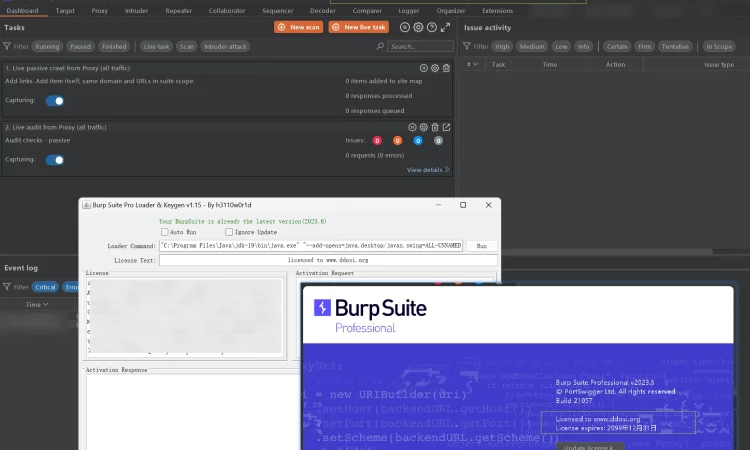Toggle the Live task filter
This screenshot has height=450, width=750.
[156, 46]
